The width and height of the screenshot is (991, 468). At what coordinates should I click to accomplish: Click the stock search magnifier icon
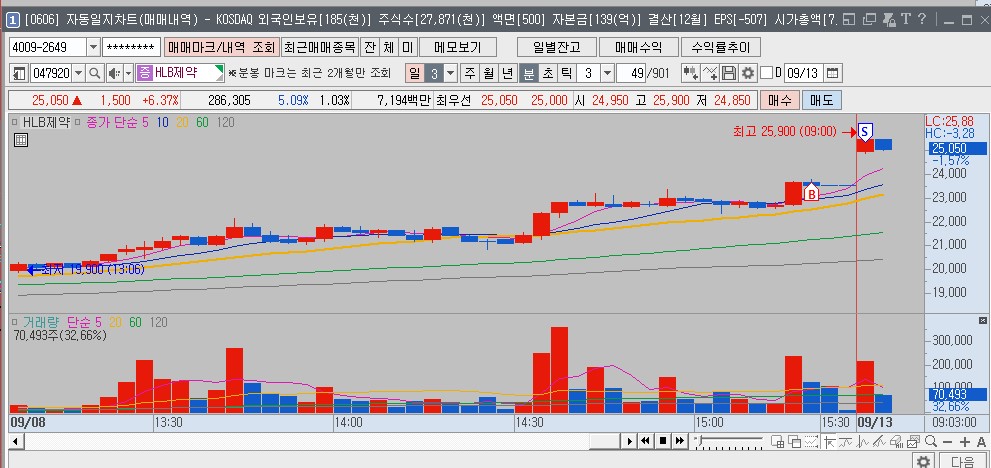pyautogui.click(x=94, y=73)
